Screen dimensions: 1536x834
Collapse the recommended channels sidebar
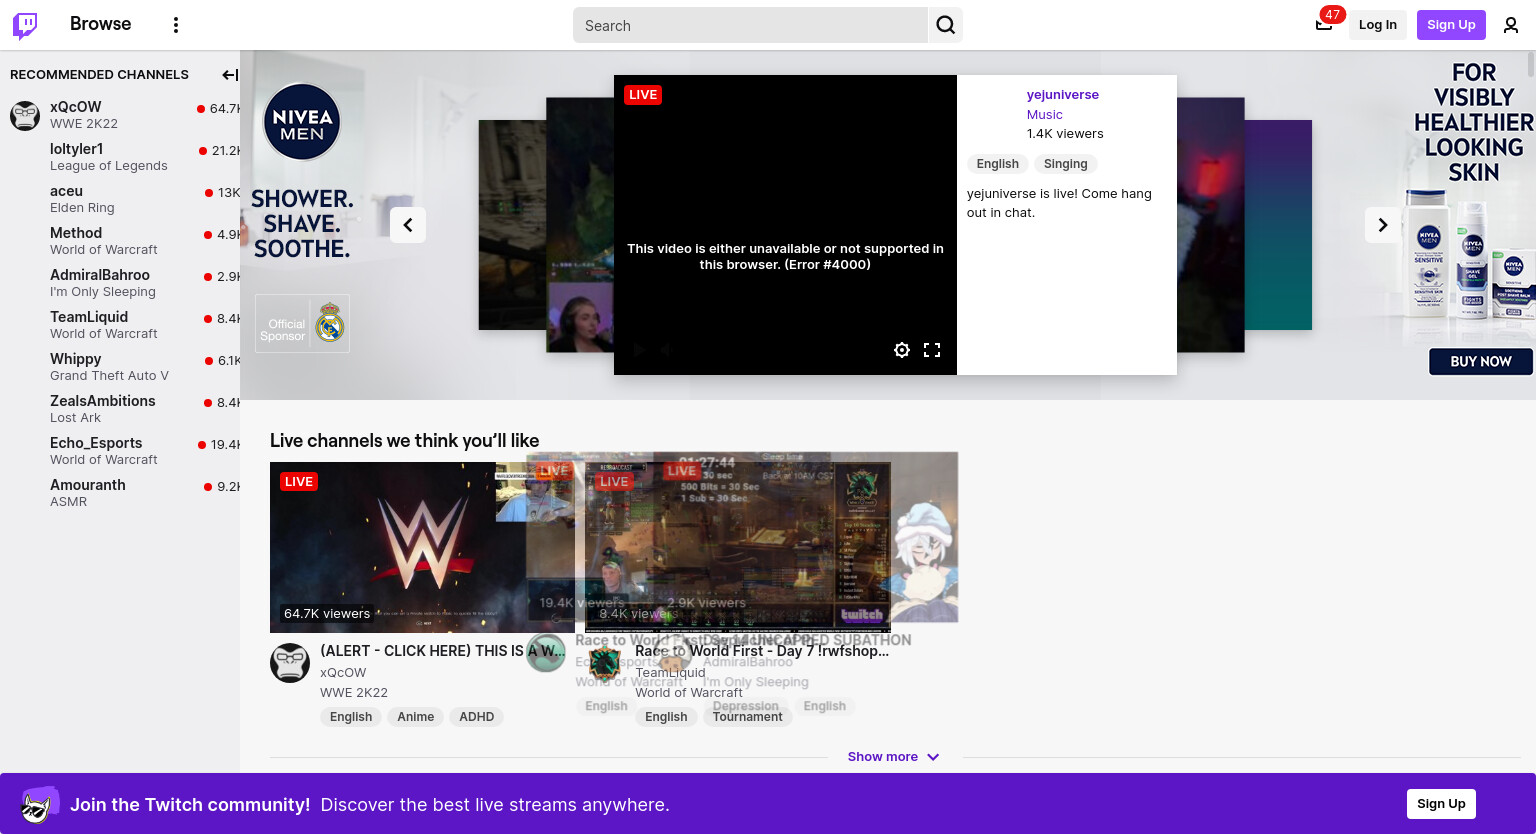(x=229, y=75)
